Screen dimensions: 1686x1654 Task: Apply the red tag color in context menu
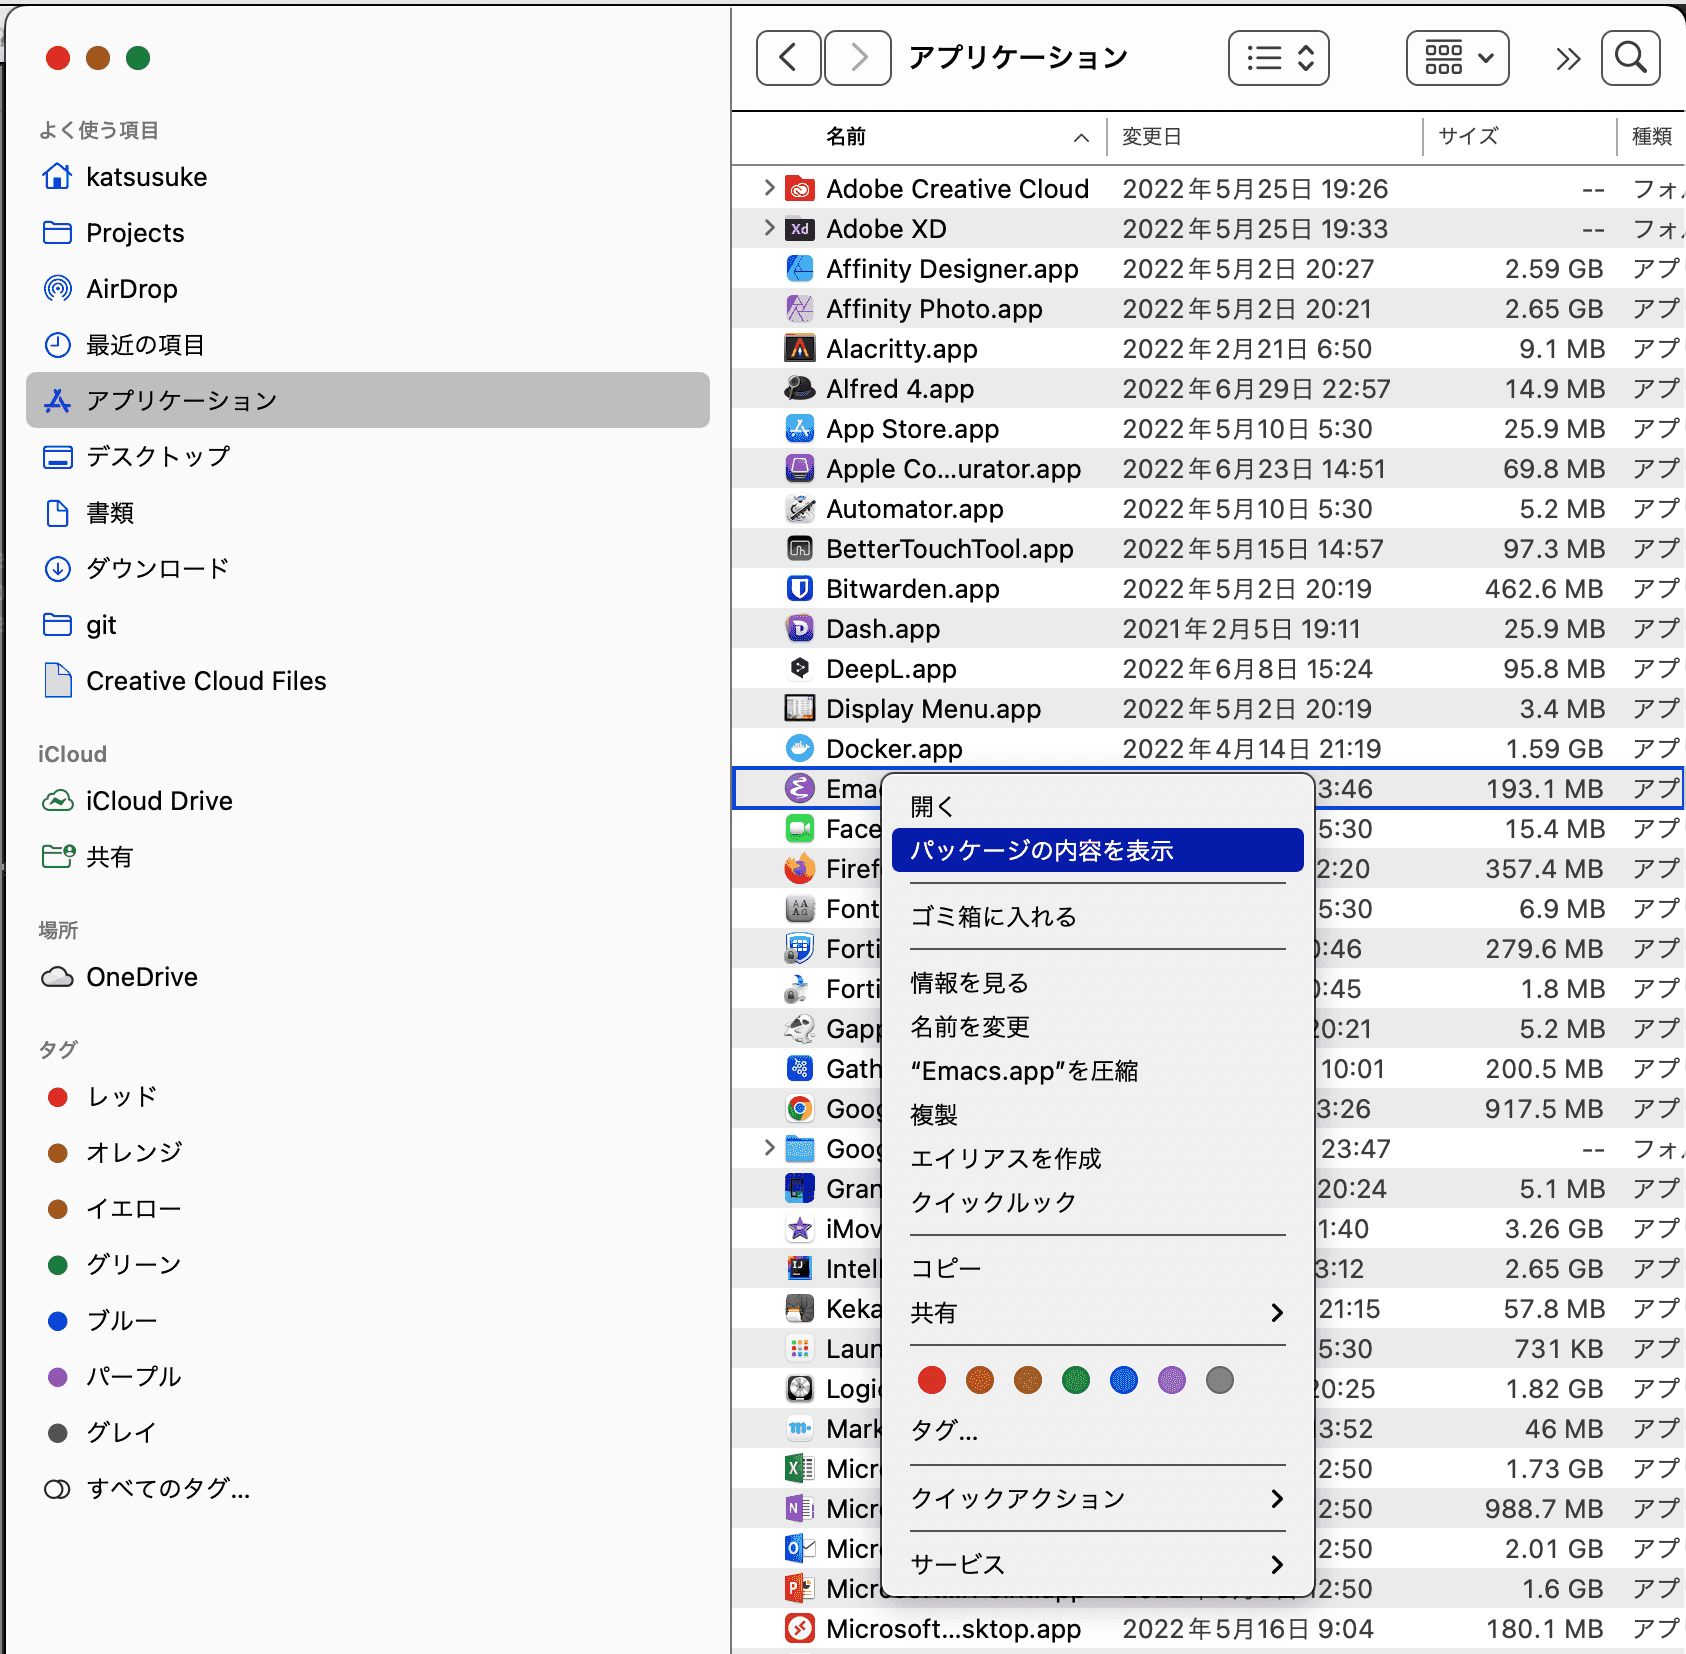931,1381
